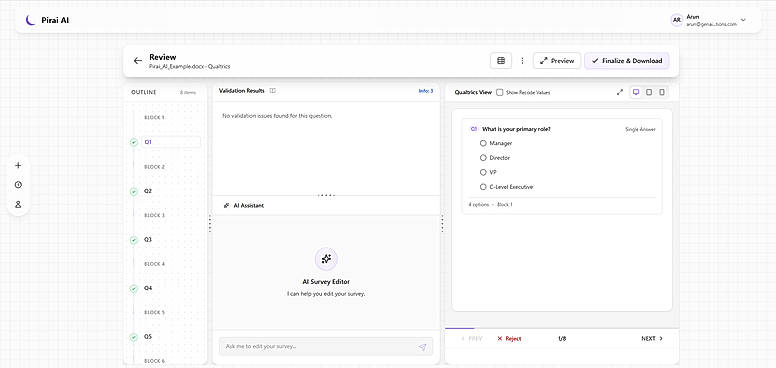
Task: Click the OUTLINE panel heading
Action: 144,92
